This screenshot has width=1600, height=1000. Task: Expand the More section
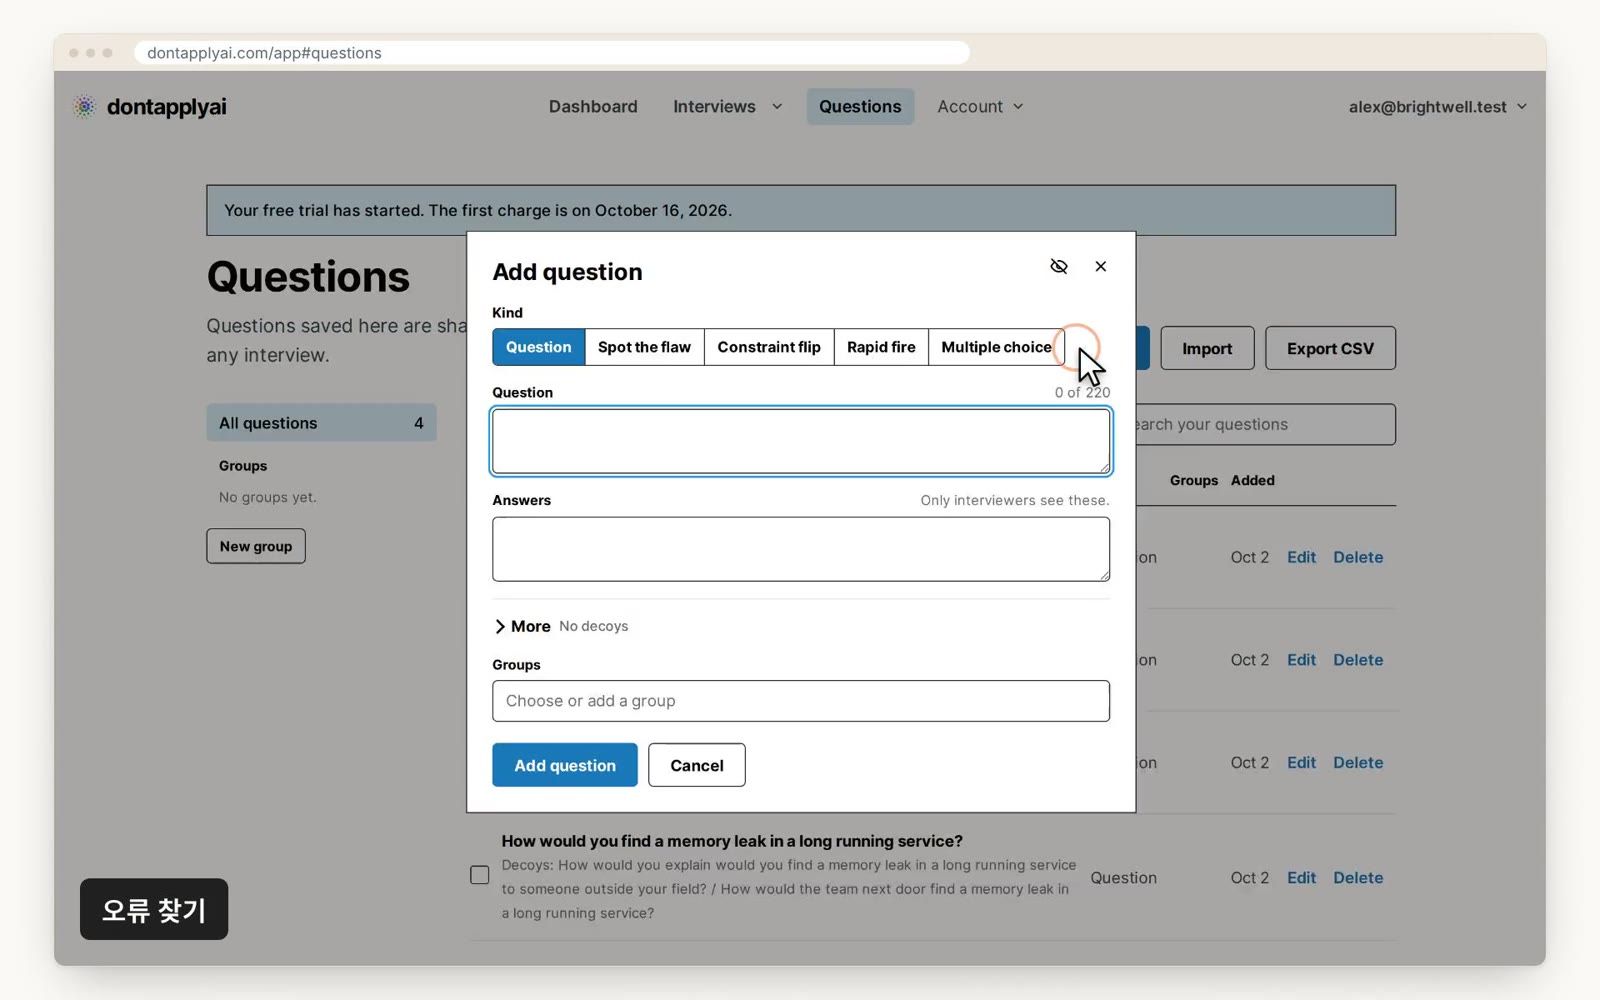tap(522, 626)
